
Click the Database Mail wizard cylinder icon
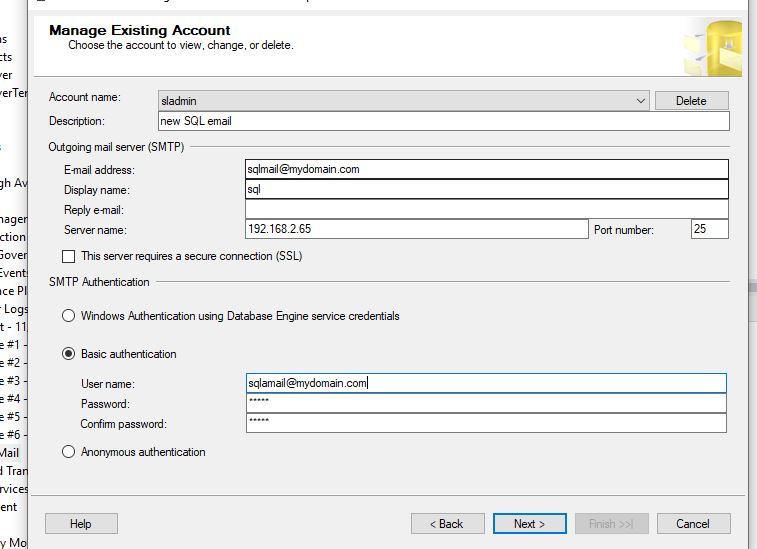tap(714, 48)
